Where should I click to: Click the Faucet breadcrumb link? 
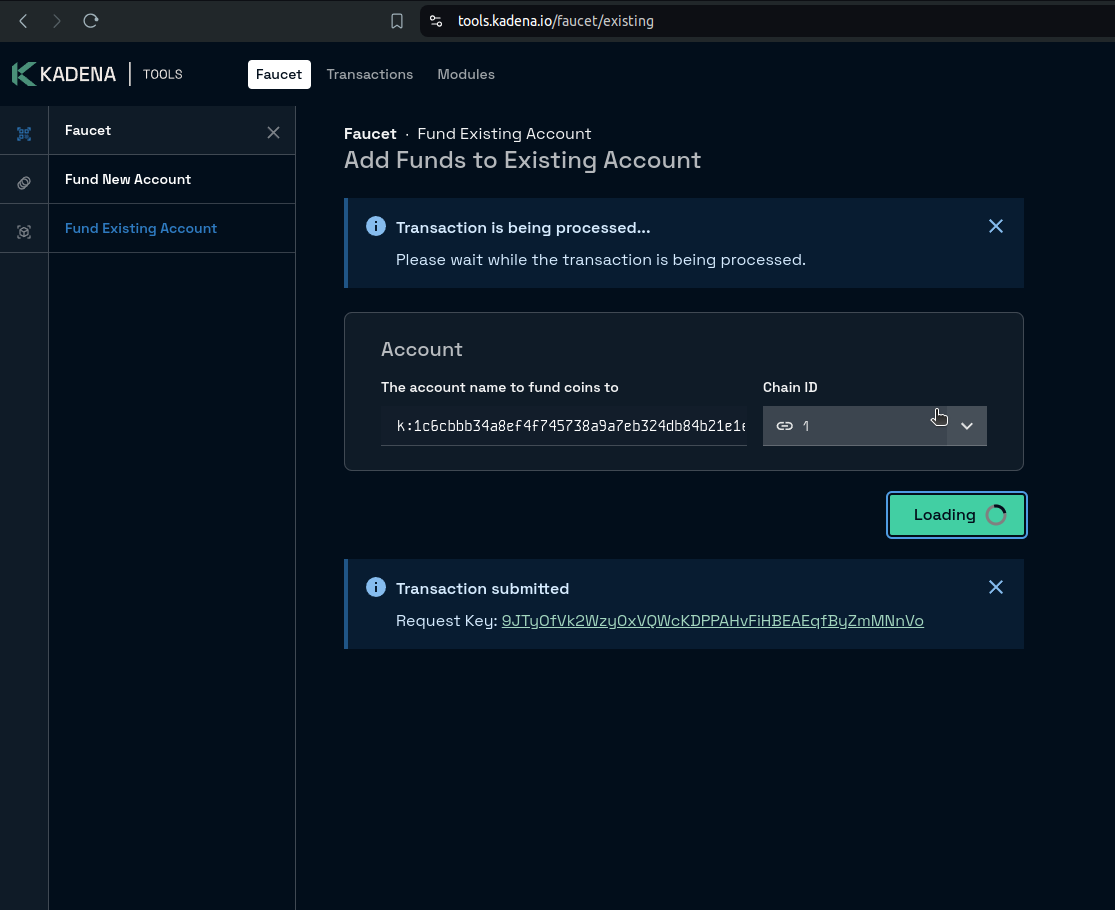click(x=370, y=134)
